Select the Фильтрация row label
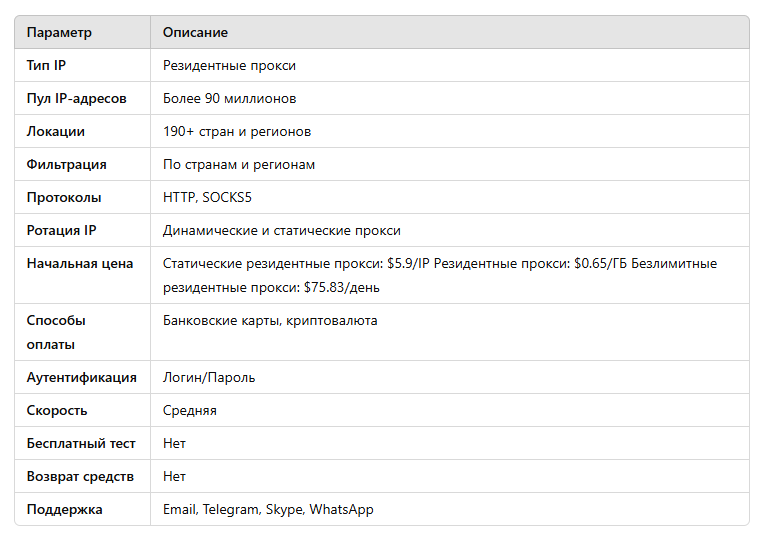 coord(66,165)
